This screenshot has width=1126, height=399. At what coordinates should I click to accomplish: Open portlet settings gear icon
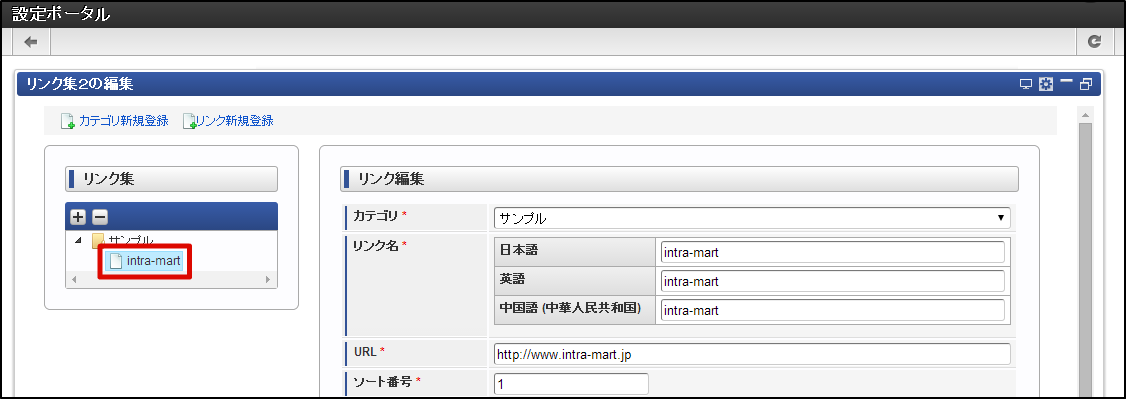[x=1046, y=85]
